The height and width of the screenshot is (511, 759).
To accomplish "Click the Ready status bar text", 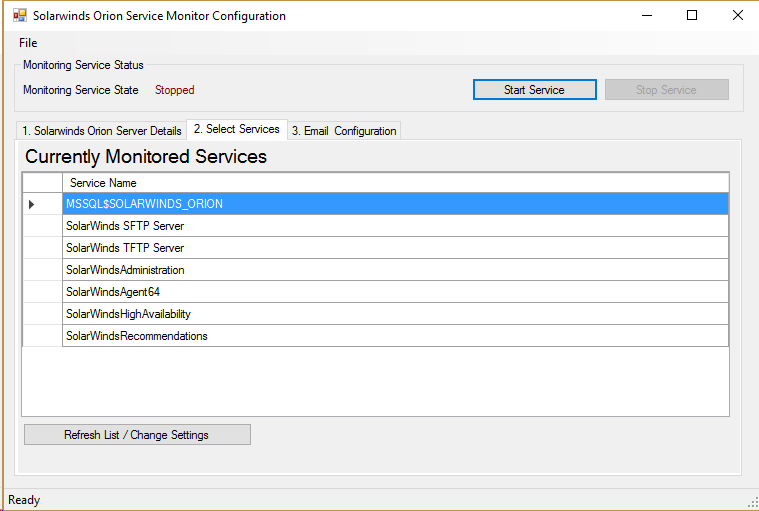I will [x=24, y=500].
